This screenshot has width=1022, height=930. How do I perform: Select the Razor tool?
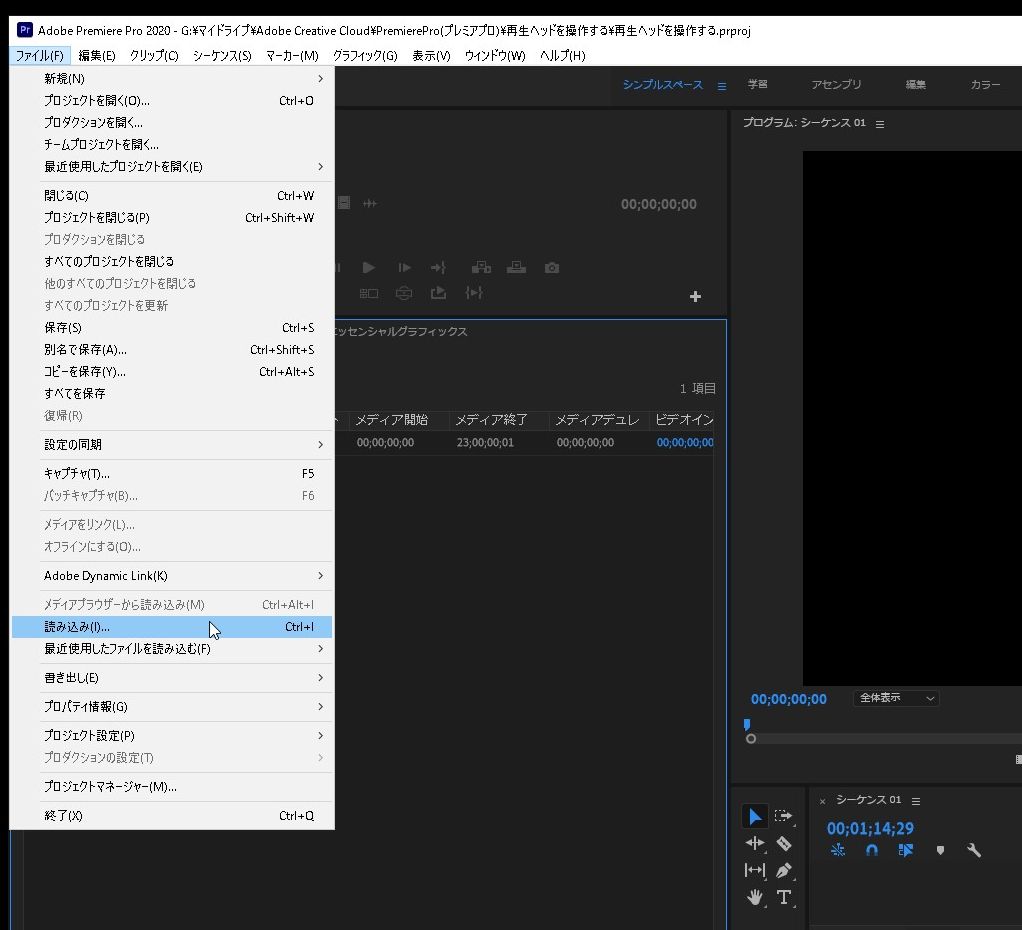point(784,844)
